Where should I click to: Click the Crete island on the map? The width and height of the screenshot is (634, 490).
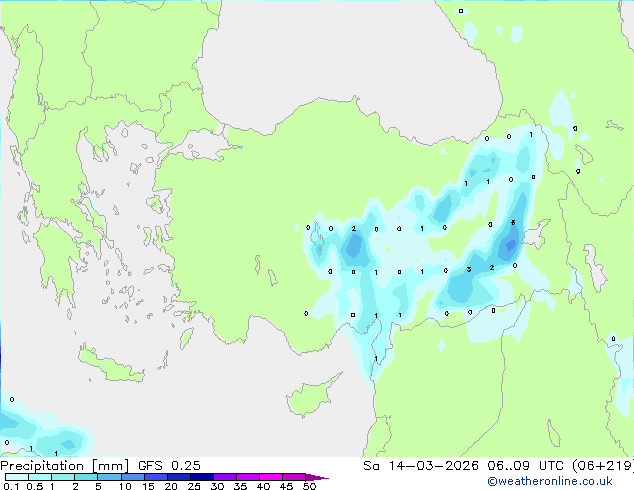pos(110,365)
